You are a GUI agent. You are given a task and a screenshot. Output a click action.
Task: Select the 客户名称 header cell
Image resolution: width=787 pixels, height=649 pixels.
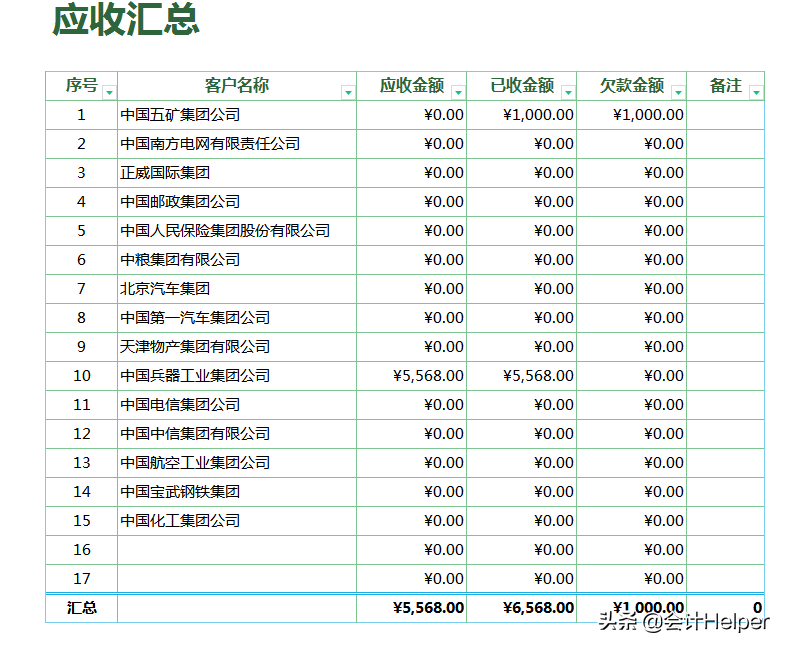tap(237, 86)
